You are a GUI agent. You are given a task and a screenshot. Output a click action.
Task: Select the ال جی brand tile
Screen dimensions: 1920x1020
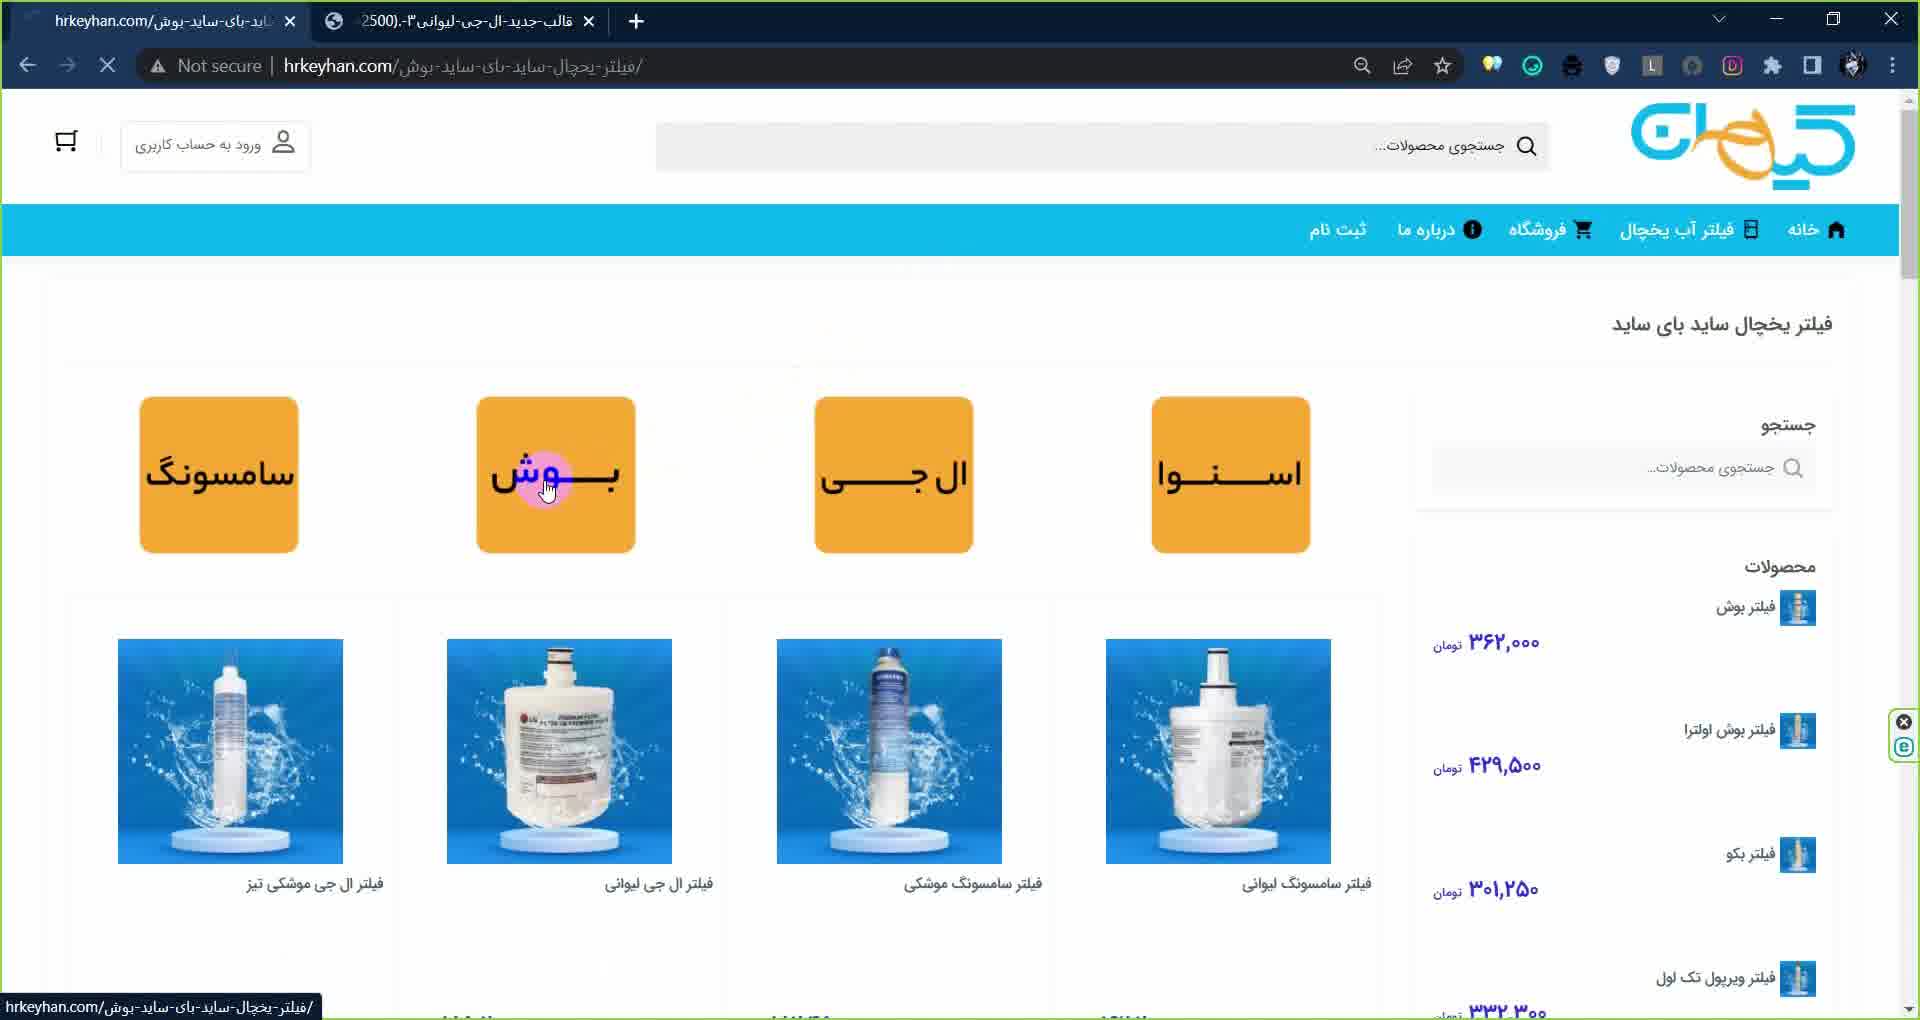coord(894,475)
